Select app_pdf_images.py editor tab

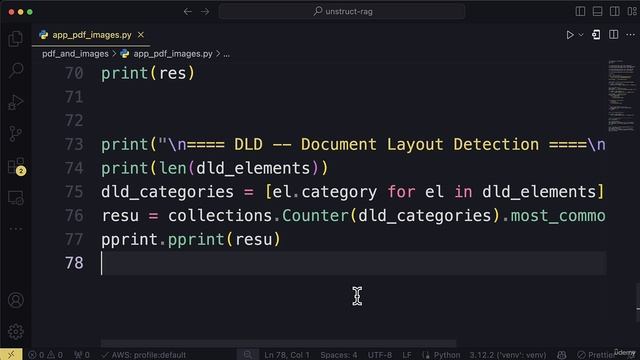click(x=91, y=35)
